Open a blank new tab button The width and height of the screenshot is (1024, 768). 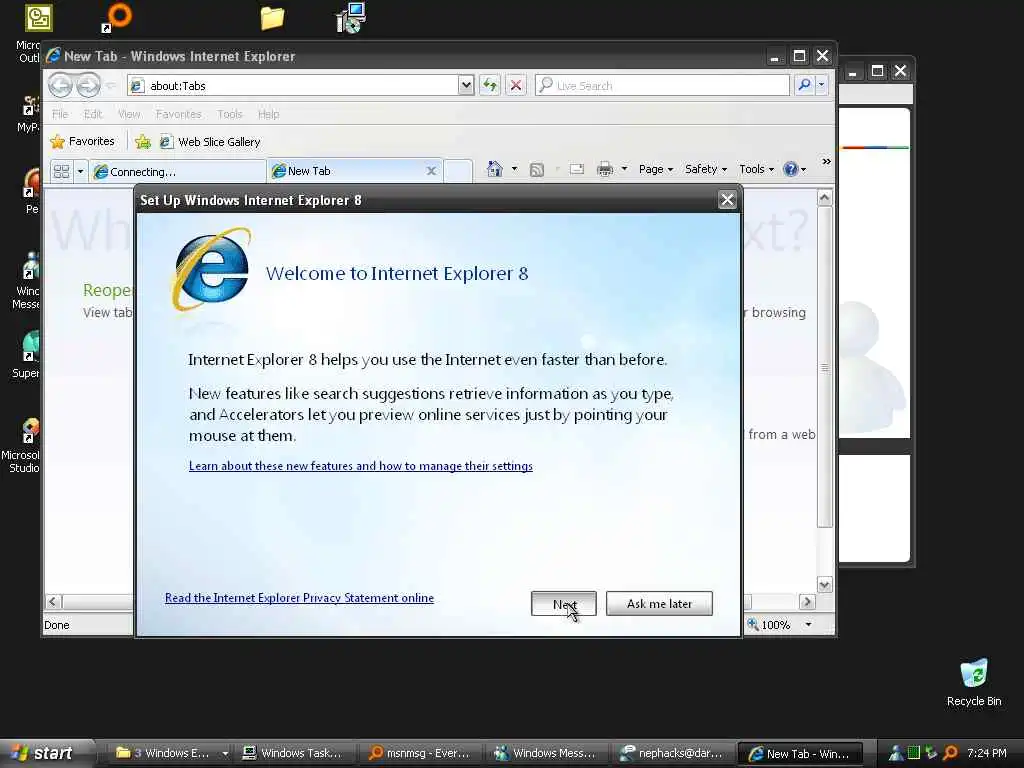pos(458,171)
